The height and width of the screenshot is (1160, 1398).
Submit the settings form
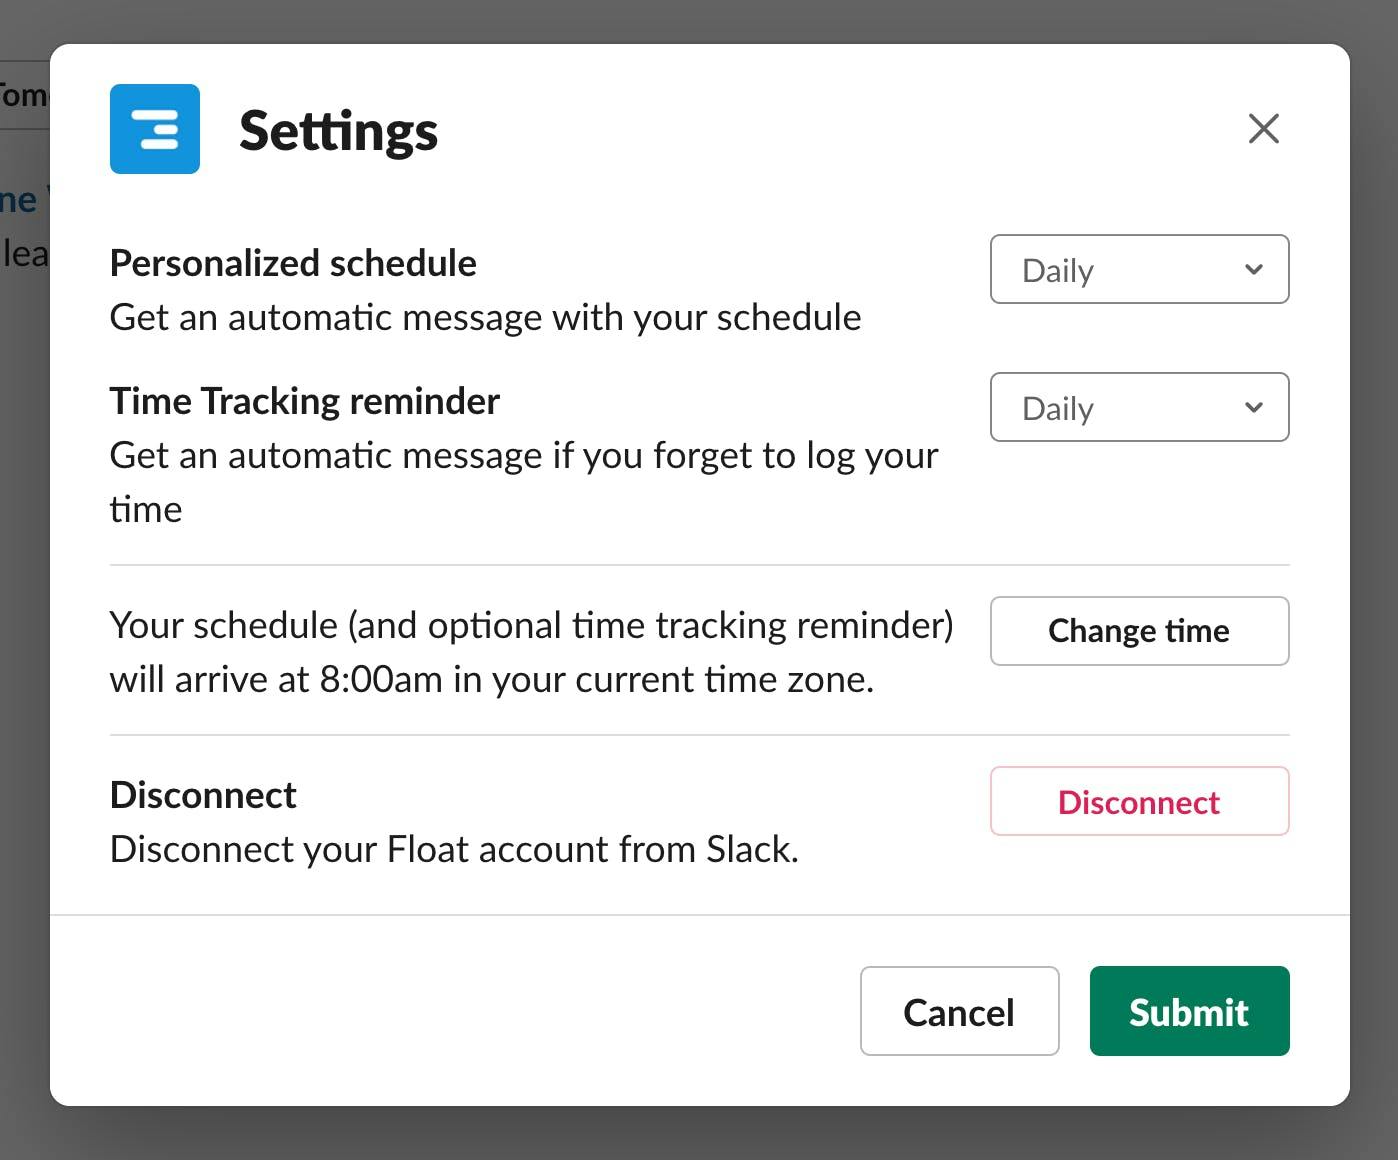[x=1189, y=1011]
